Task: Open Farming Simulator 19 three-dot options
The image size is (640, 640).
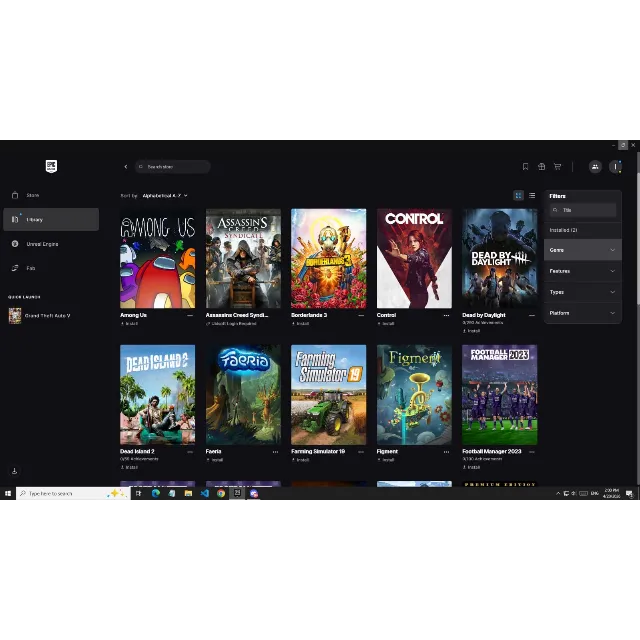Action: pos(361,452)
